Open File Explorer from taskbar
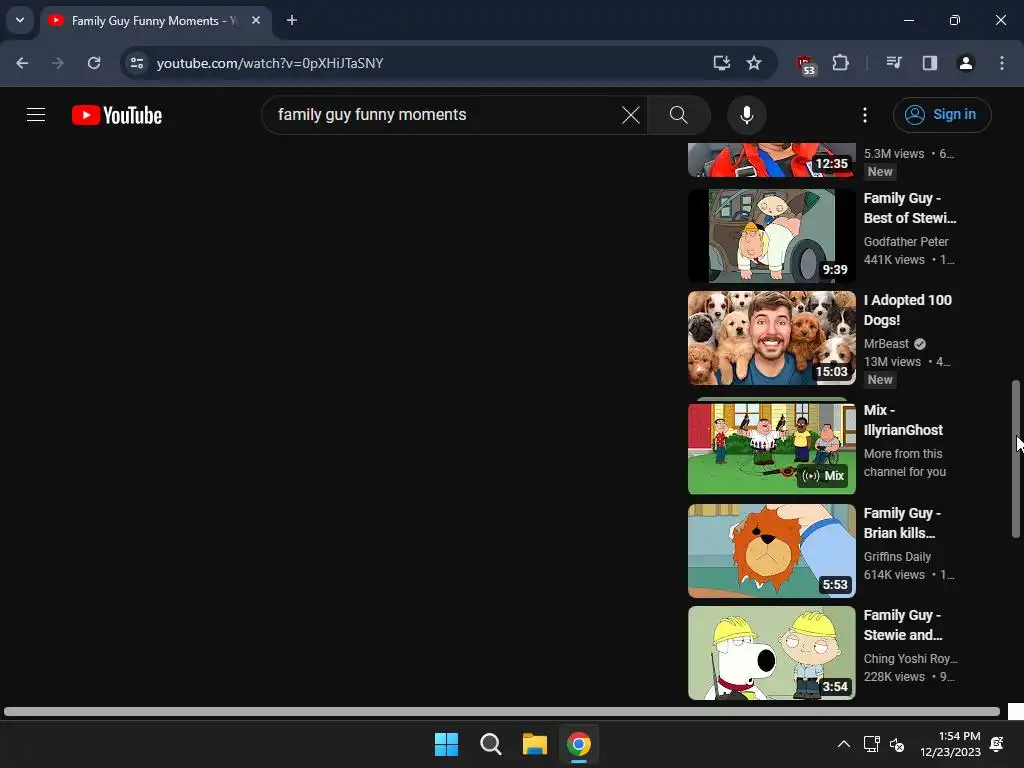 (534, 744)
